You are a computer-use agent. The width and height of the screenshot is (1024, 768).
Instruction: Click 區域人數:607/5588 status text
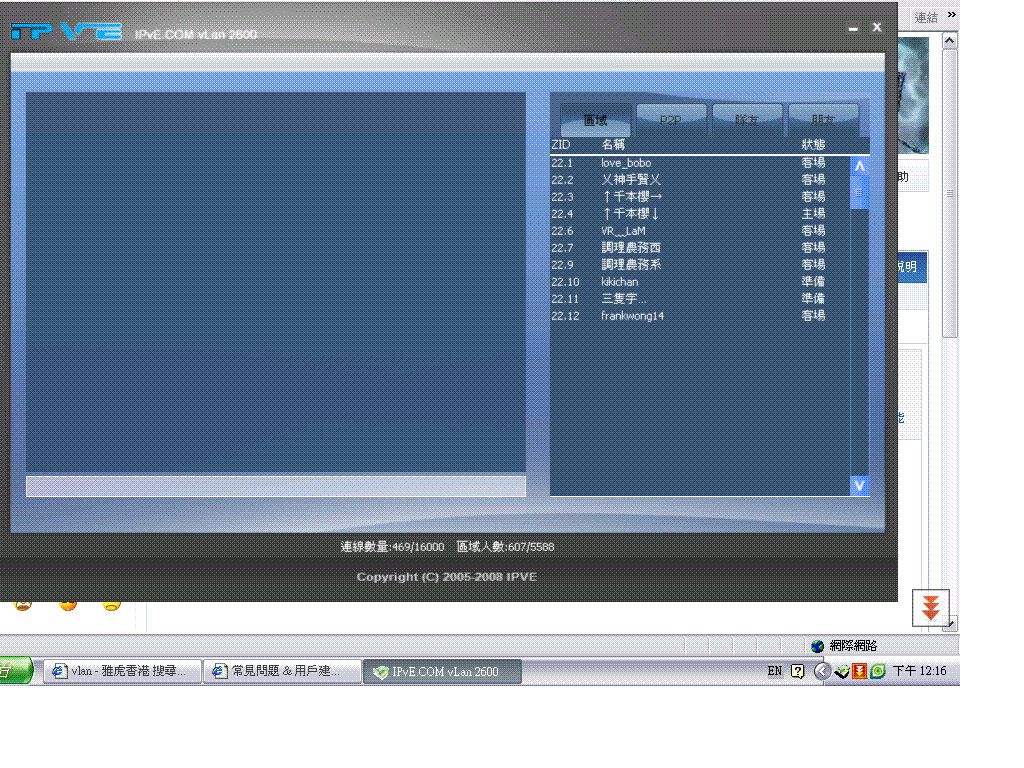click(505, 547)
